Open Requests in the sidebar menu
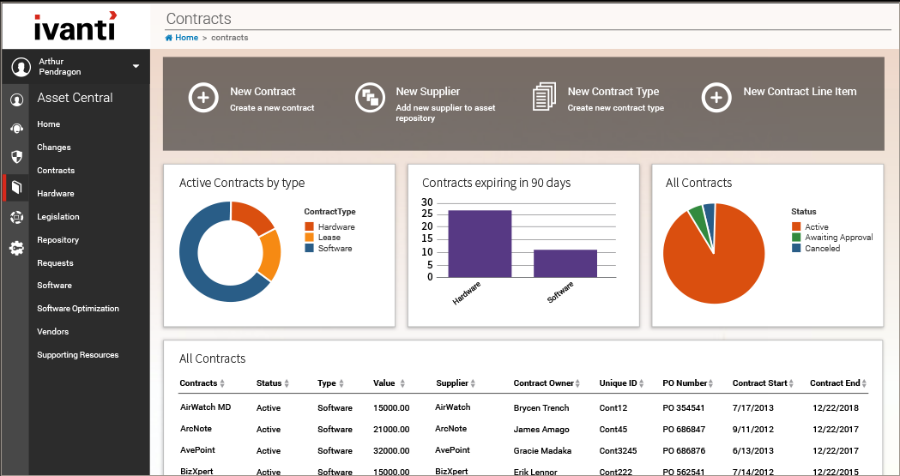The image size is (900, 476). pyautogui.click(x=55, y=263)
